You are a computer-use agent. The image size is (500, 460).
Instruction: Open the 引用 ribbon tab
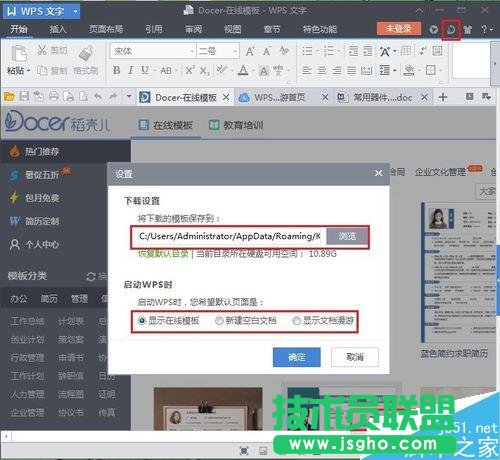[154, 29]
